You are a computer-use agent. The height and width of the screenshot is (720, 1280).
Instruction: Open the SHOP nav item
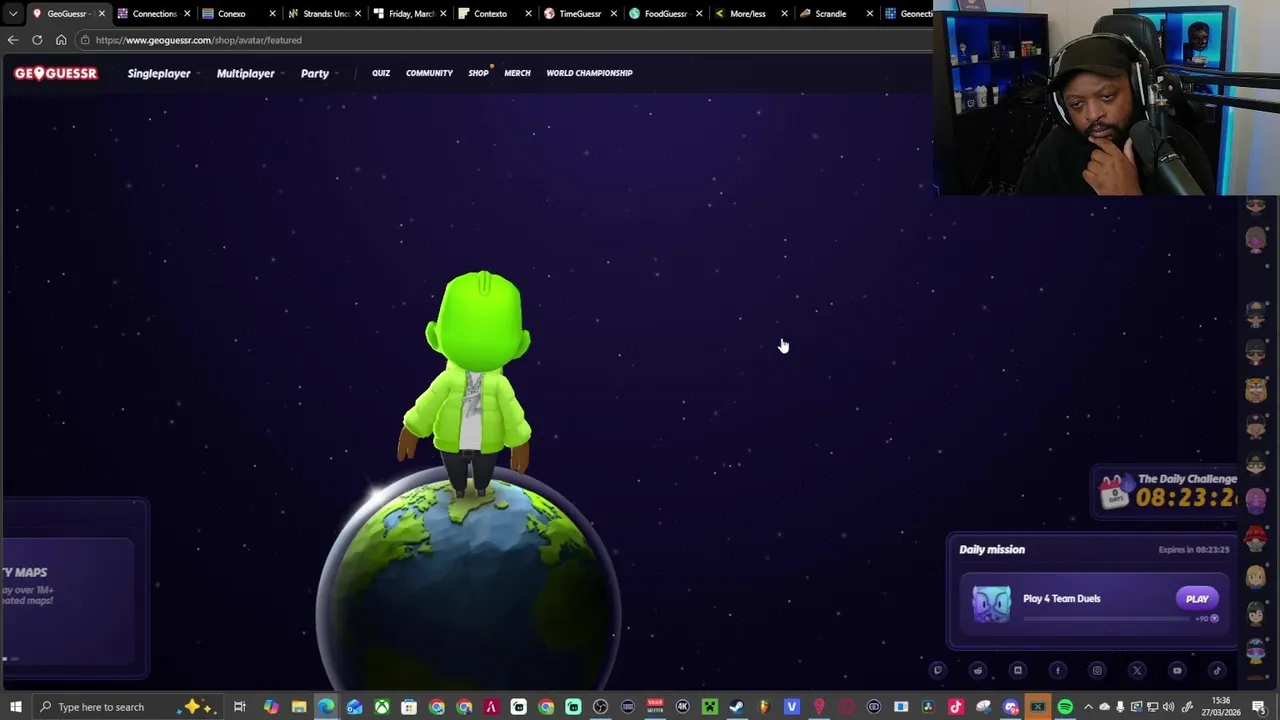(478, 73)
